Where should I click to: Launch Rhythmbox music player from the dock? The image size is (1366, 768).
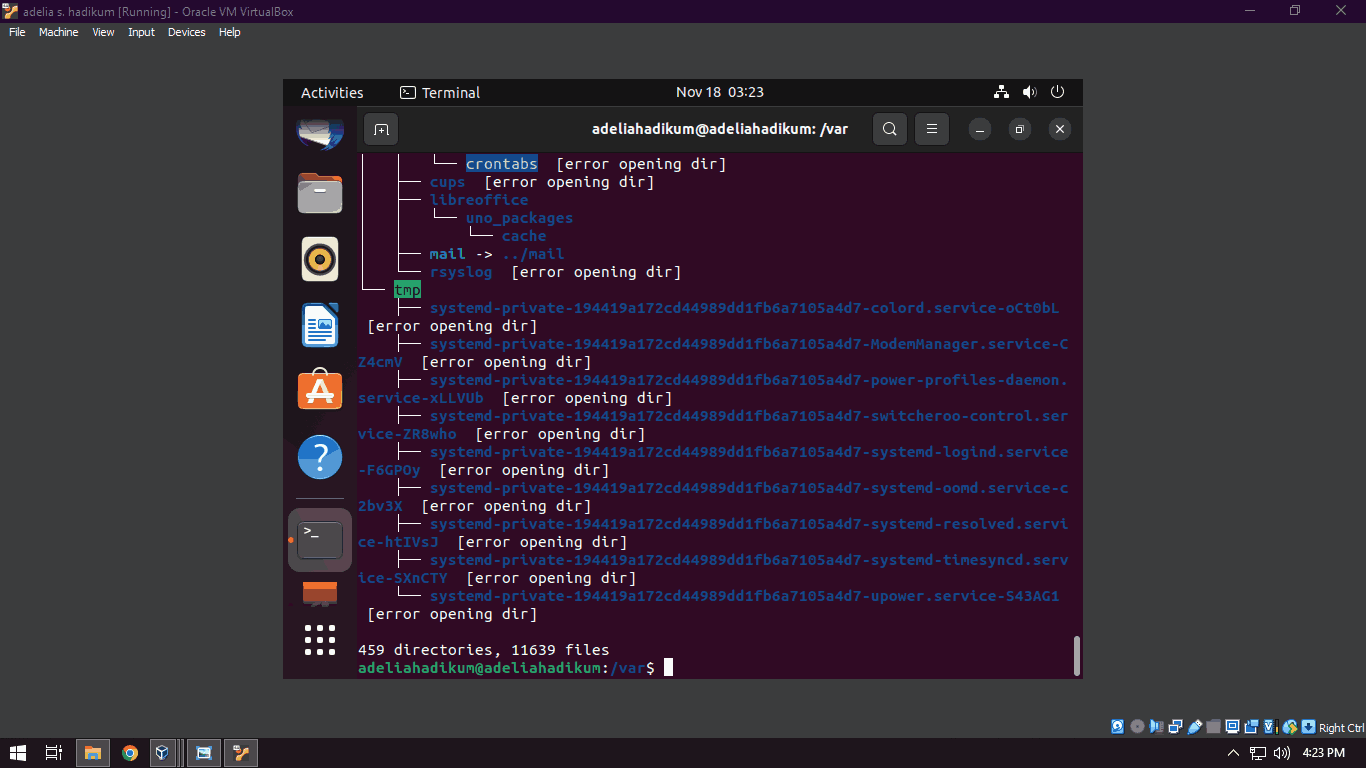click(320, 259)
